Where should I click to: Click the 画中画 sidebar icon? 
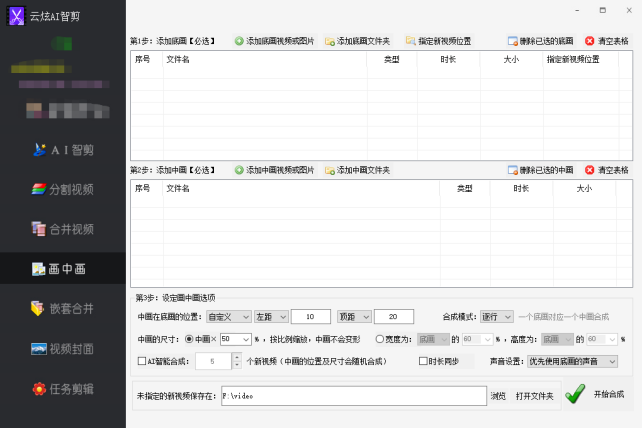click(39, 269)
